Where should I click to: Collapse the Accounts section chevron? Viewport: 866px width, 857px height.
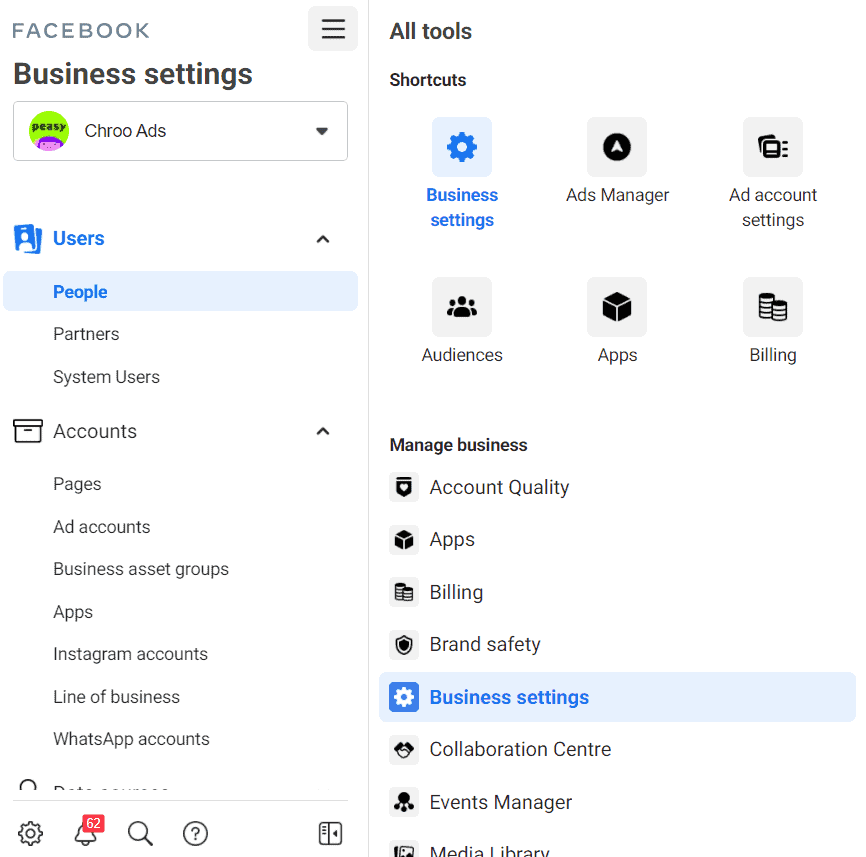pyautogui.click(x=323, y=431)
